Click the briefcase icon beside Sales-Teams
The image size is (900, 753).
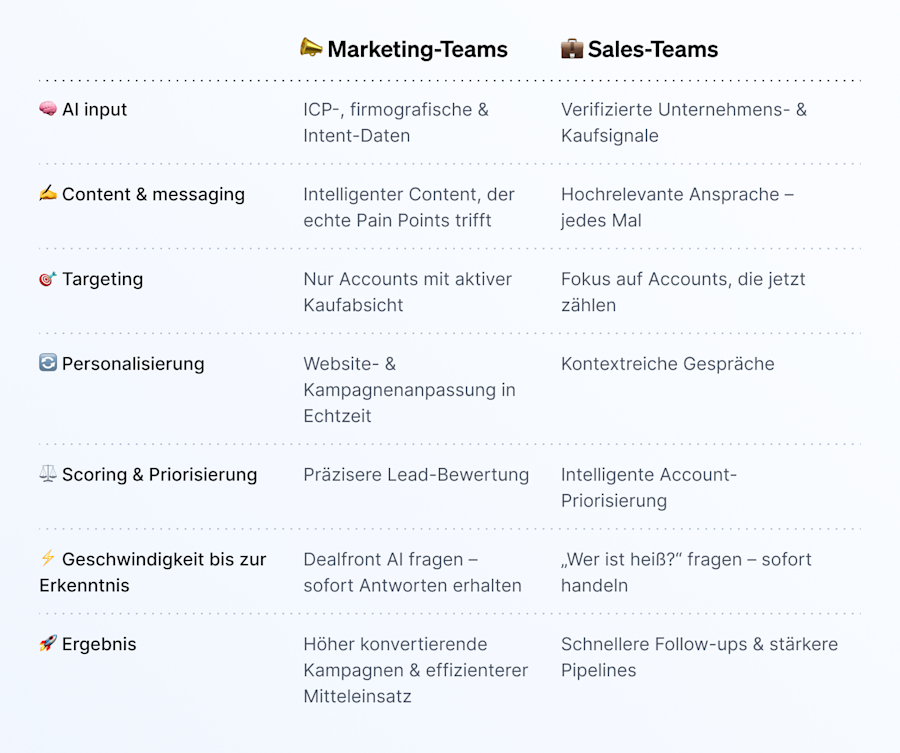571,48
